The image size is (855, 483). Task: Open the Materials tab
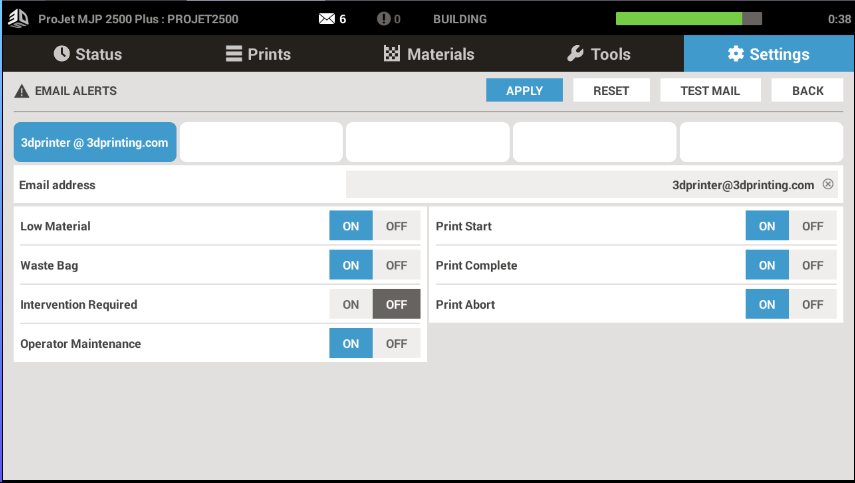click(428, 54)
